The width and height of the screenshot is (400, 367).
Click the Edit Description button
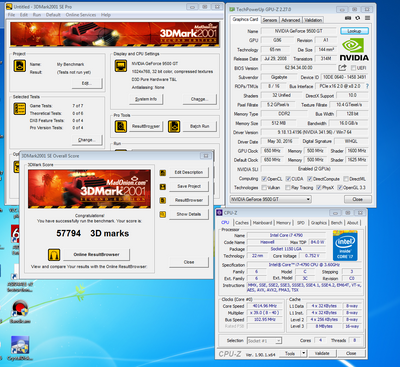pos(189,172)
